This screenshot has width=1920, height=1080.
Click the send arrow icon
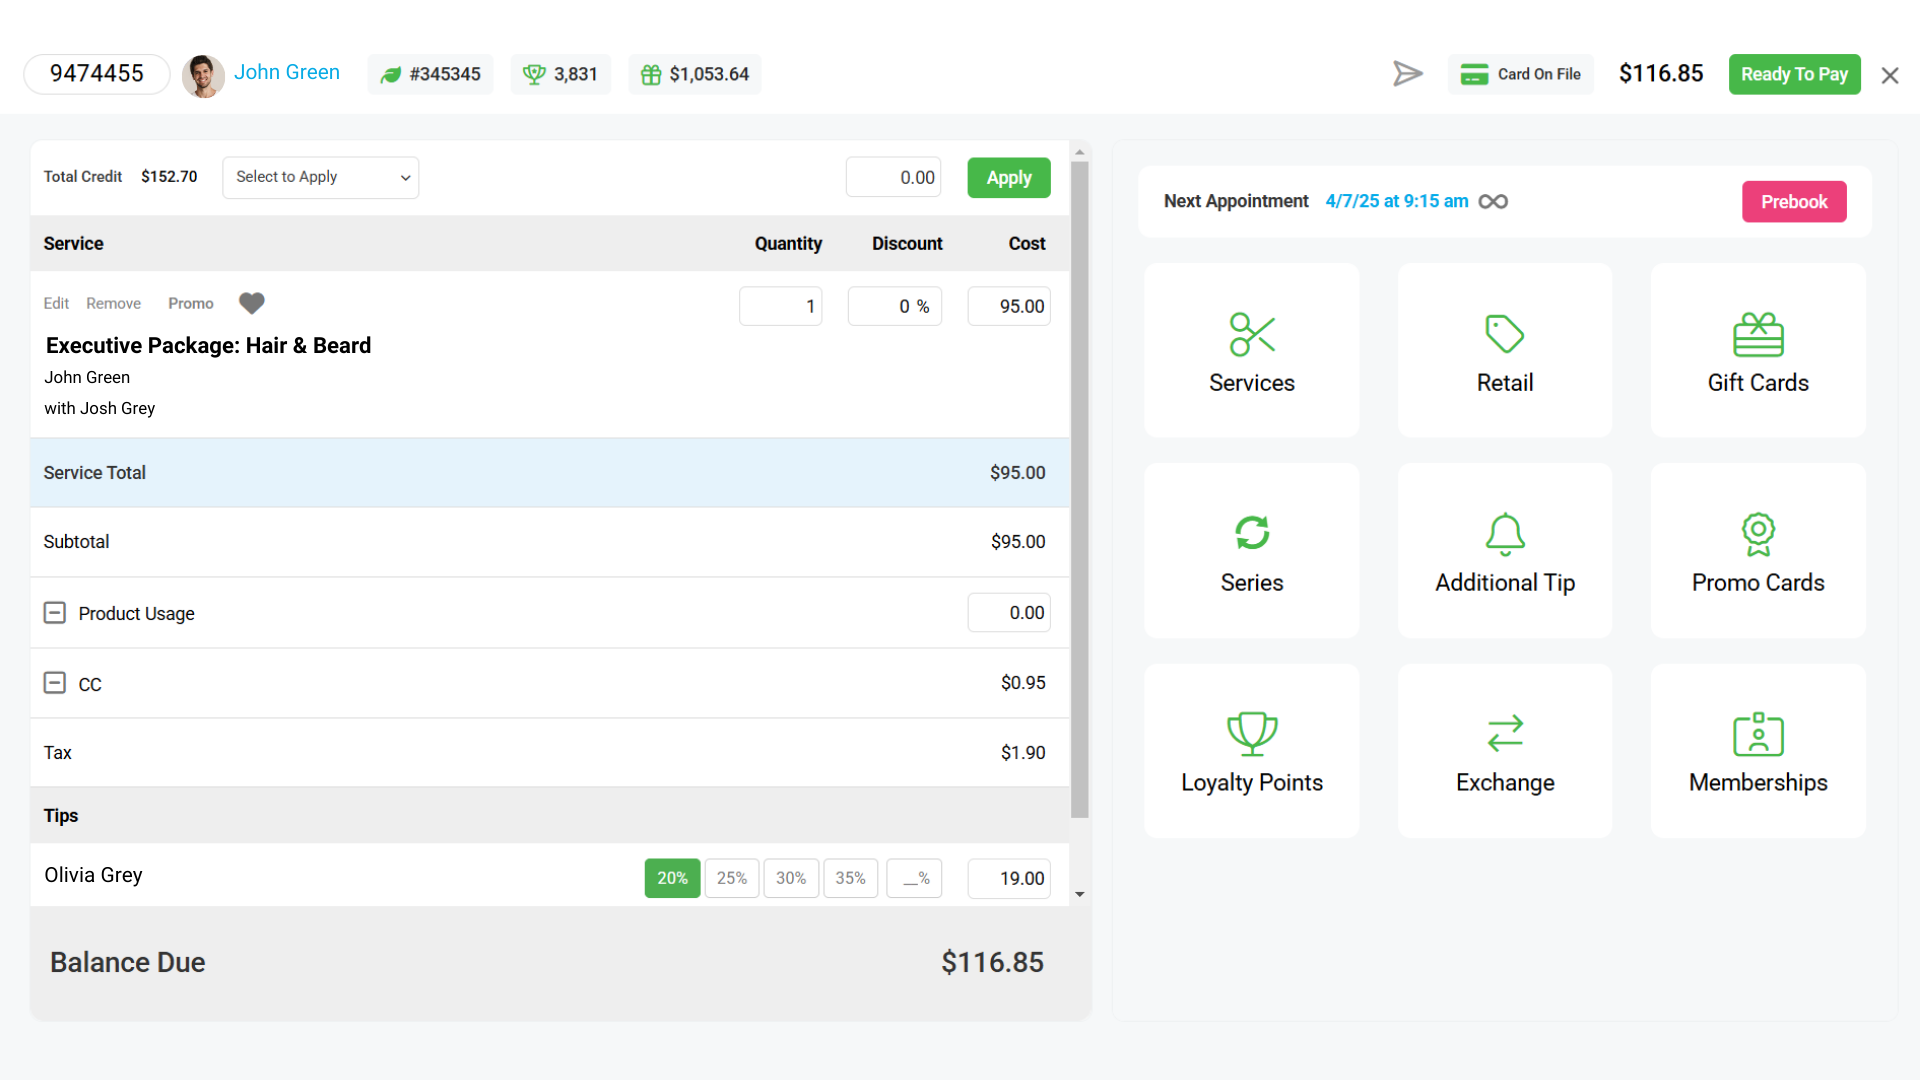1407,74
